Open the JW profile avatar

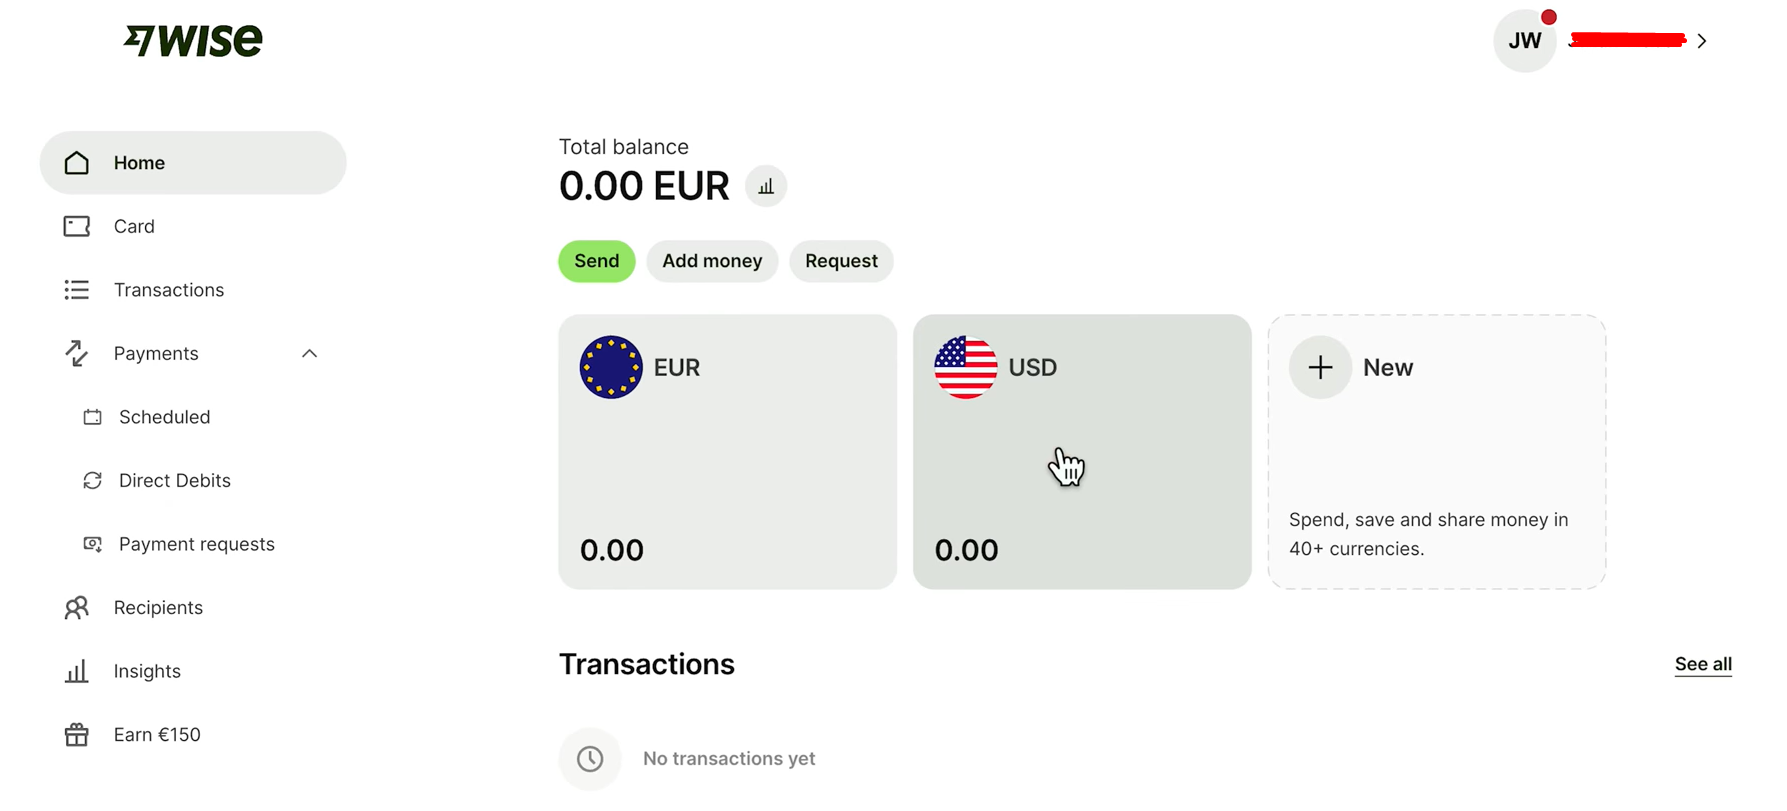point(1524,41)
